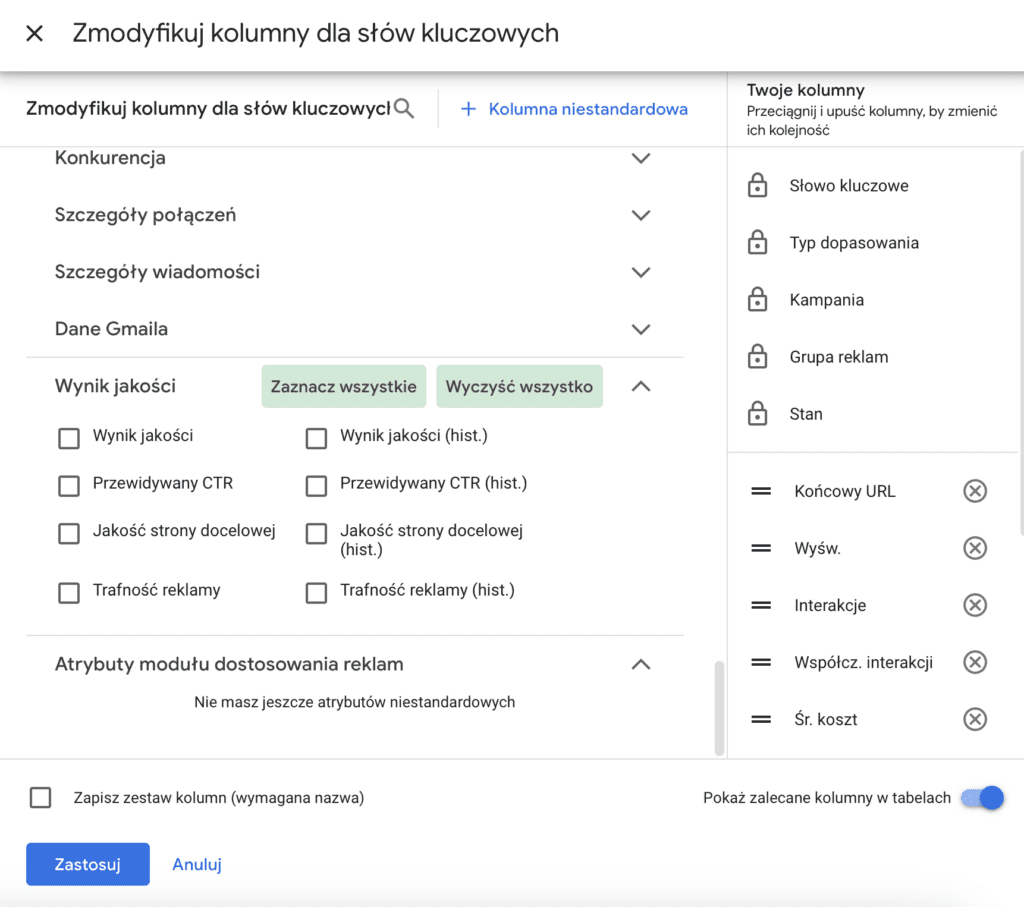Click Zaznacz wszystkie button
This screenshot has height=907, width=1024.
pyautogui.click(x=344, y=387)
